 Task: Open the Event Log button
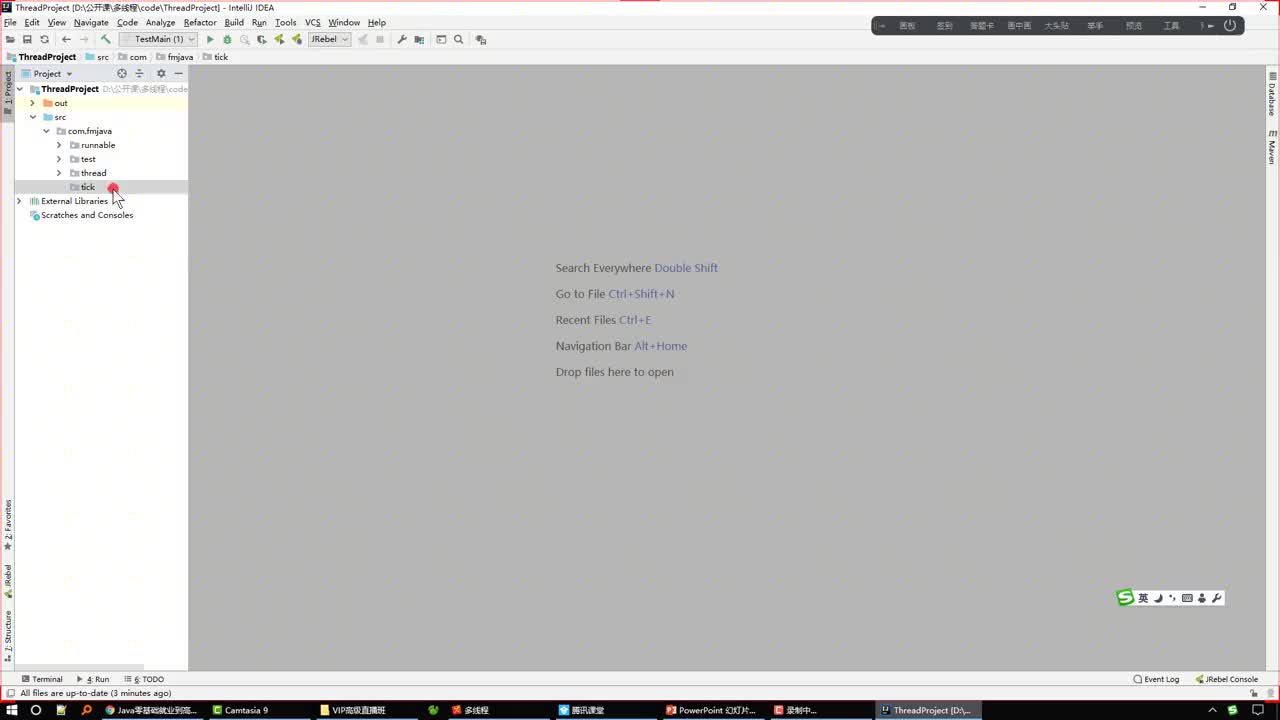pos(1156,679)
